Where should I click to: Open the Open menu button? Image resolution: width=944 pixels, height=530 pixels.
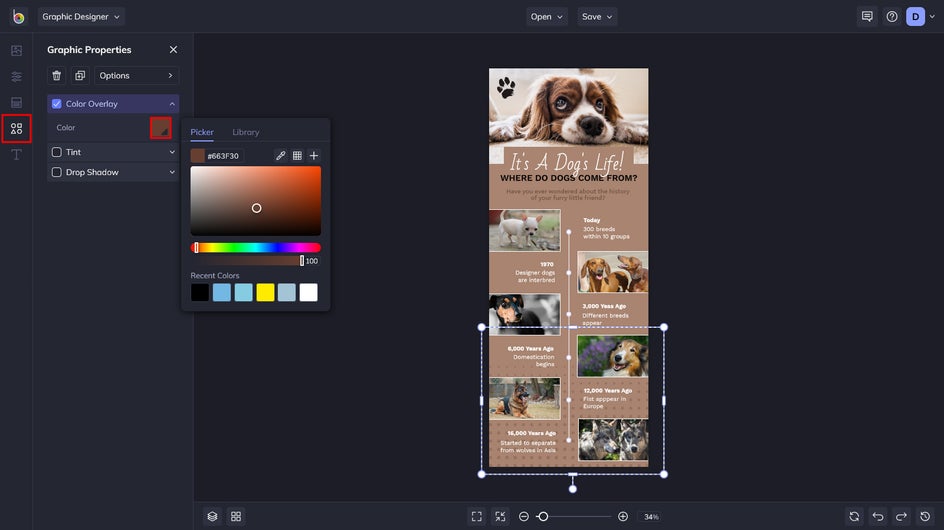(547, 16)
